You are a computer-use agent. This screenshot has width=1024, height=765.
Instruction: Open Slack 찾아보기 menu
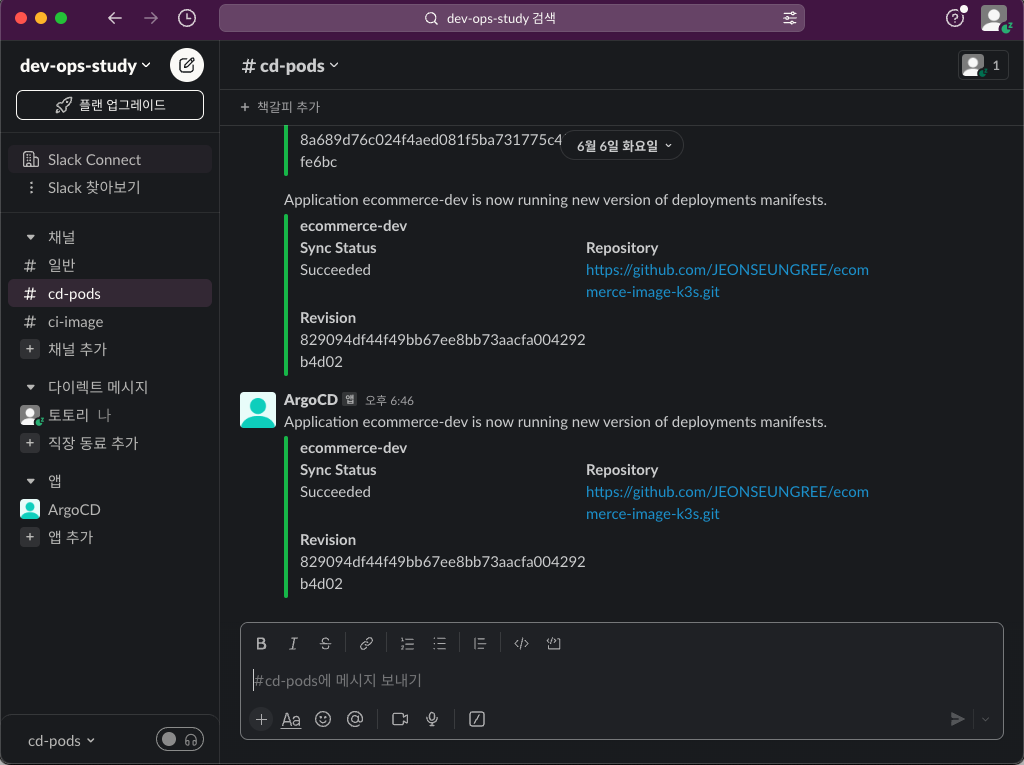[110, 187]
